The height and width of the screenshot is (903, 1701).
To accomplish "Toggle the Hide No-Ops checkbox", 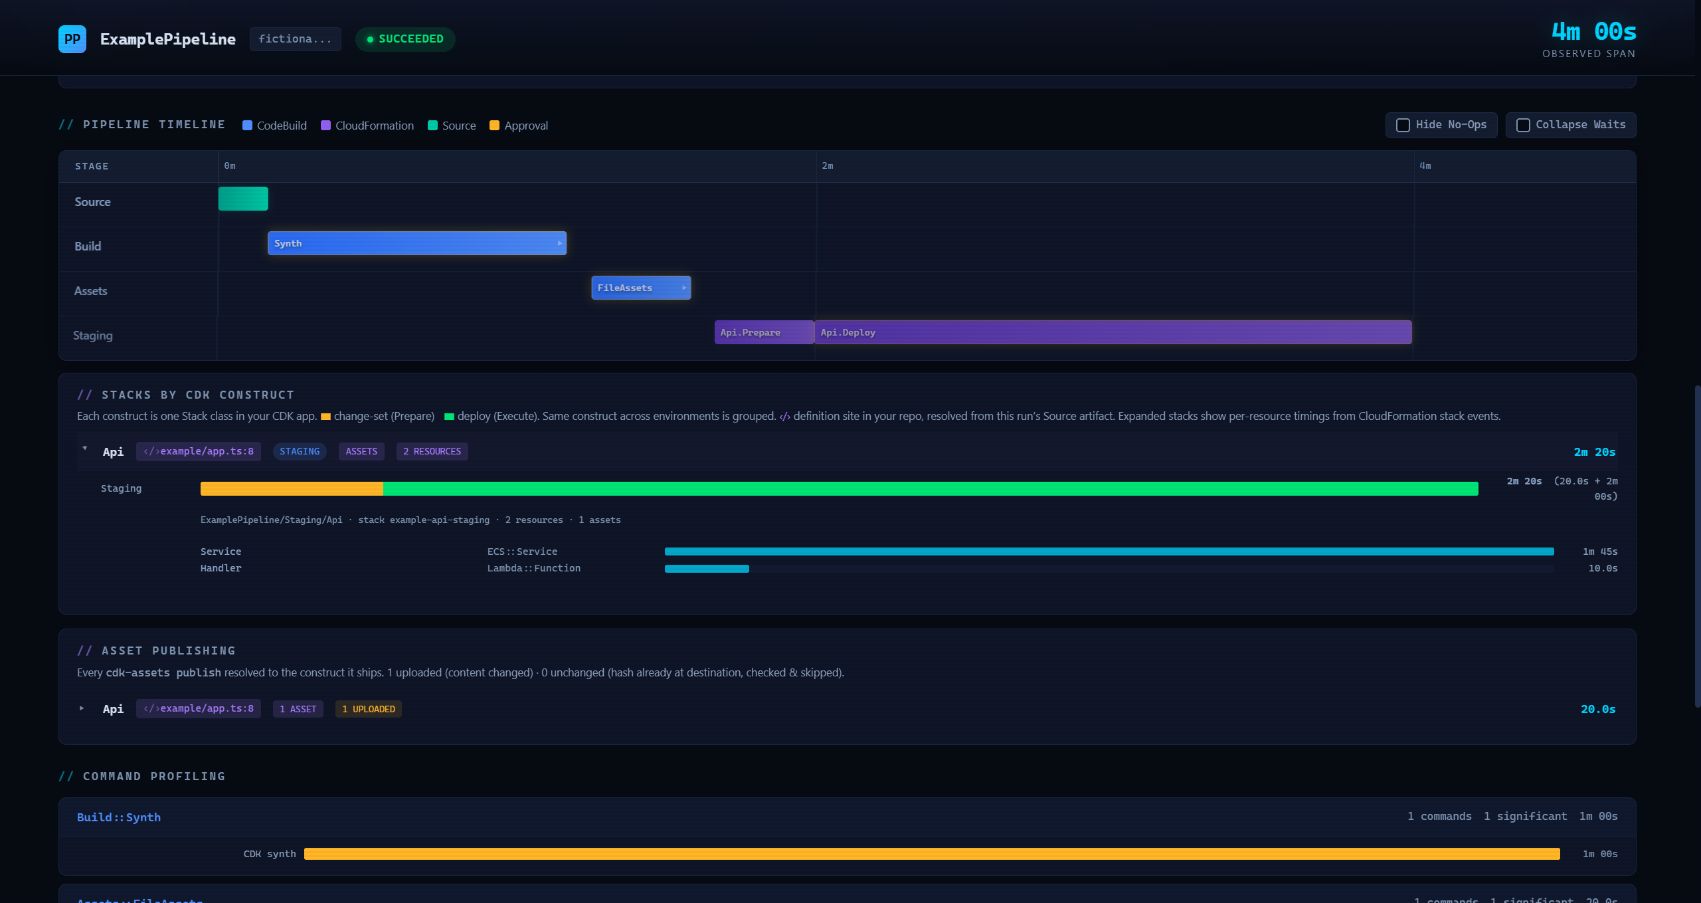I will click(x=1403, y=125).
